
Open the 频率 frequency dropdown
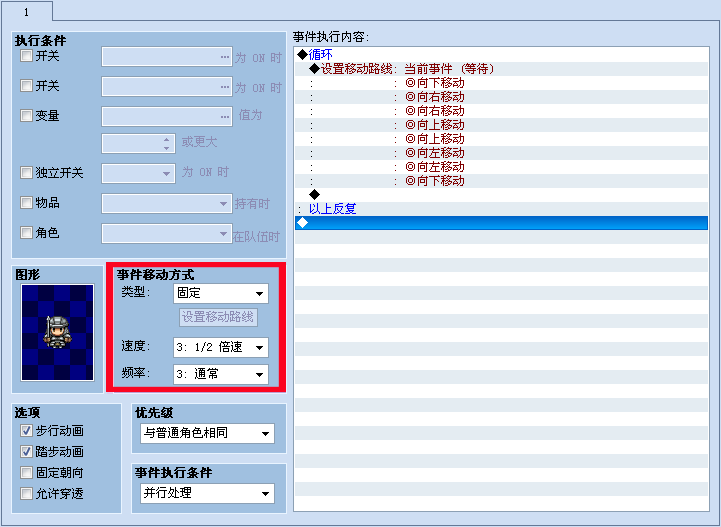[221, 374]
